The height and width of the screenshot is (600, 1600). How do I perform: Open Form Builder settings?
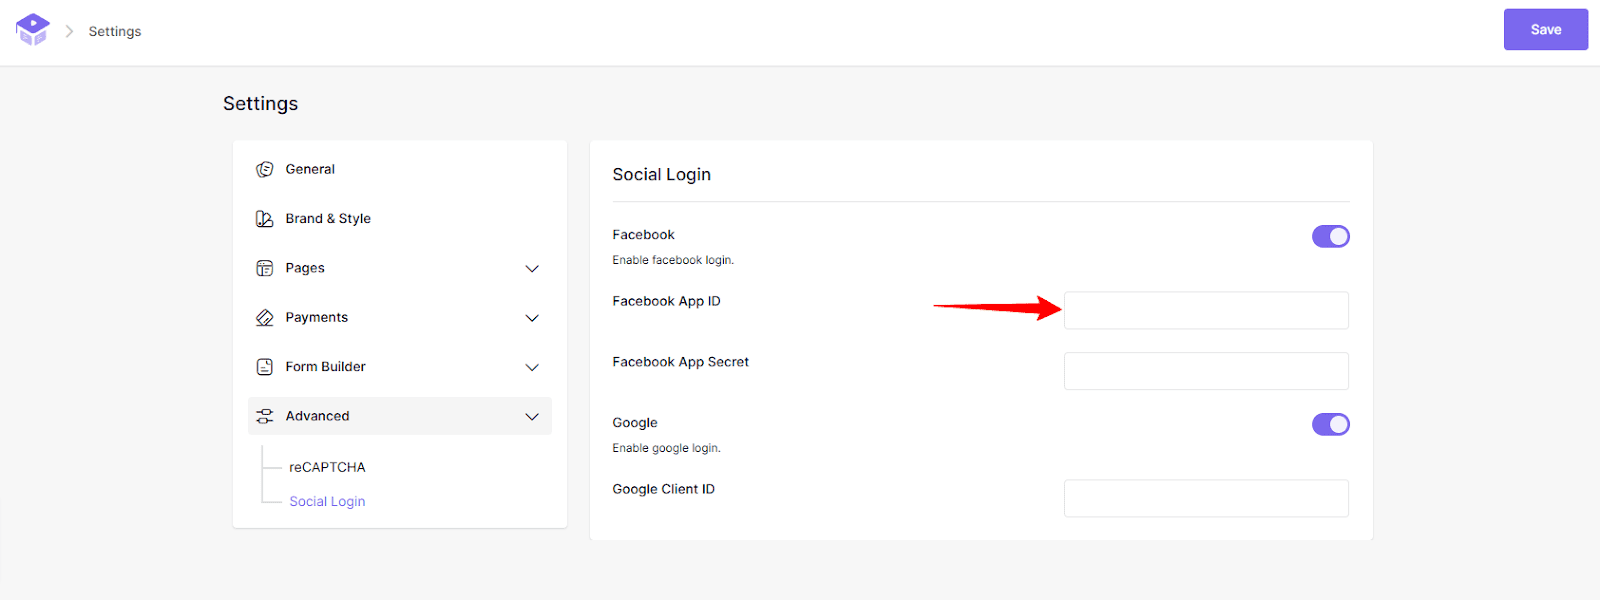(x=324, y=366)
